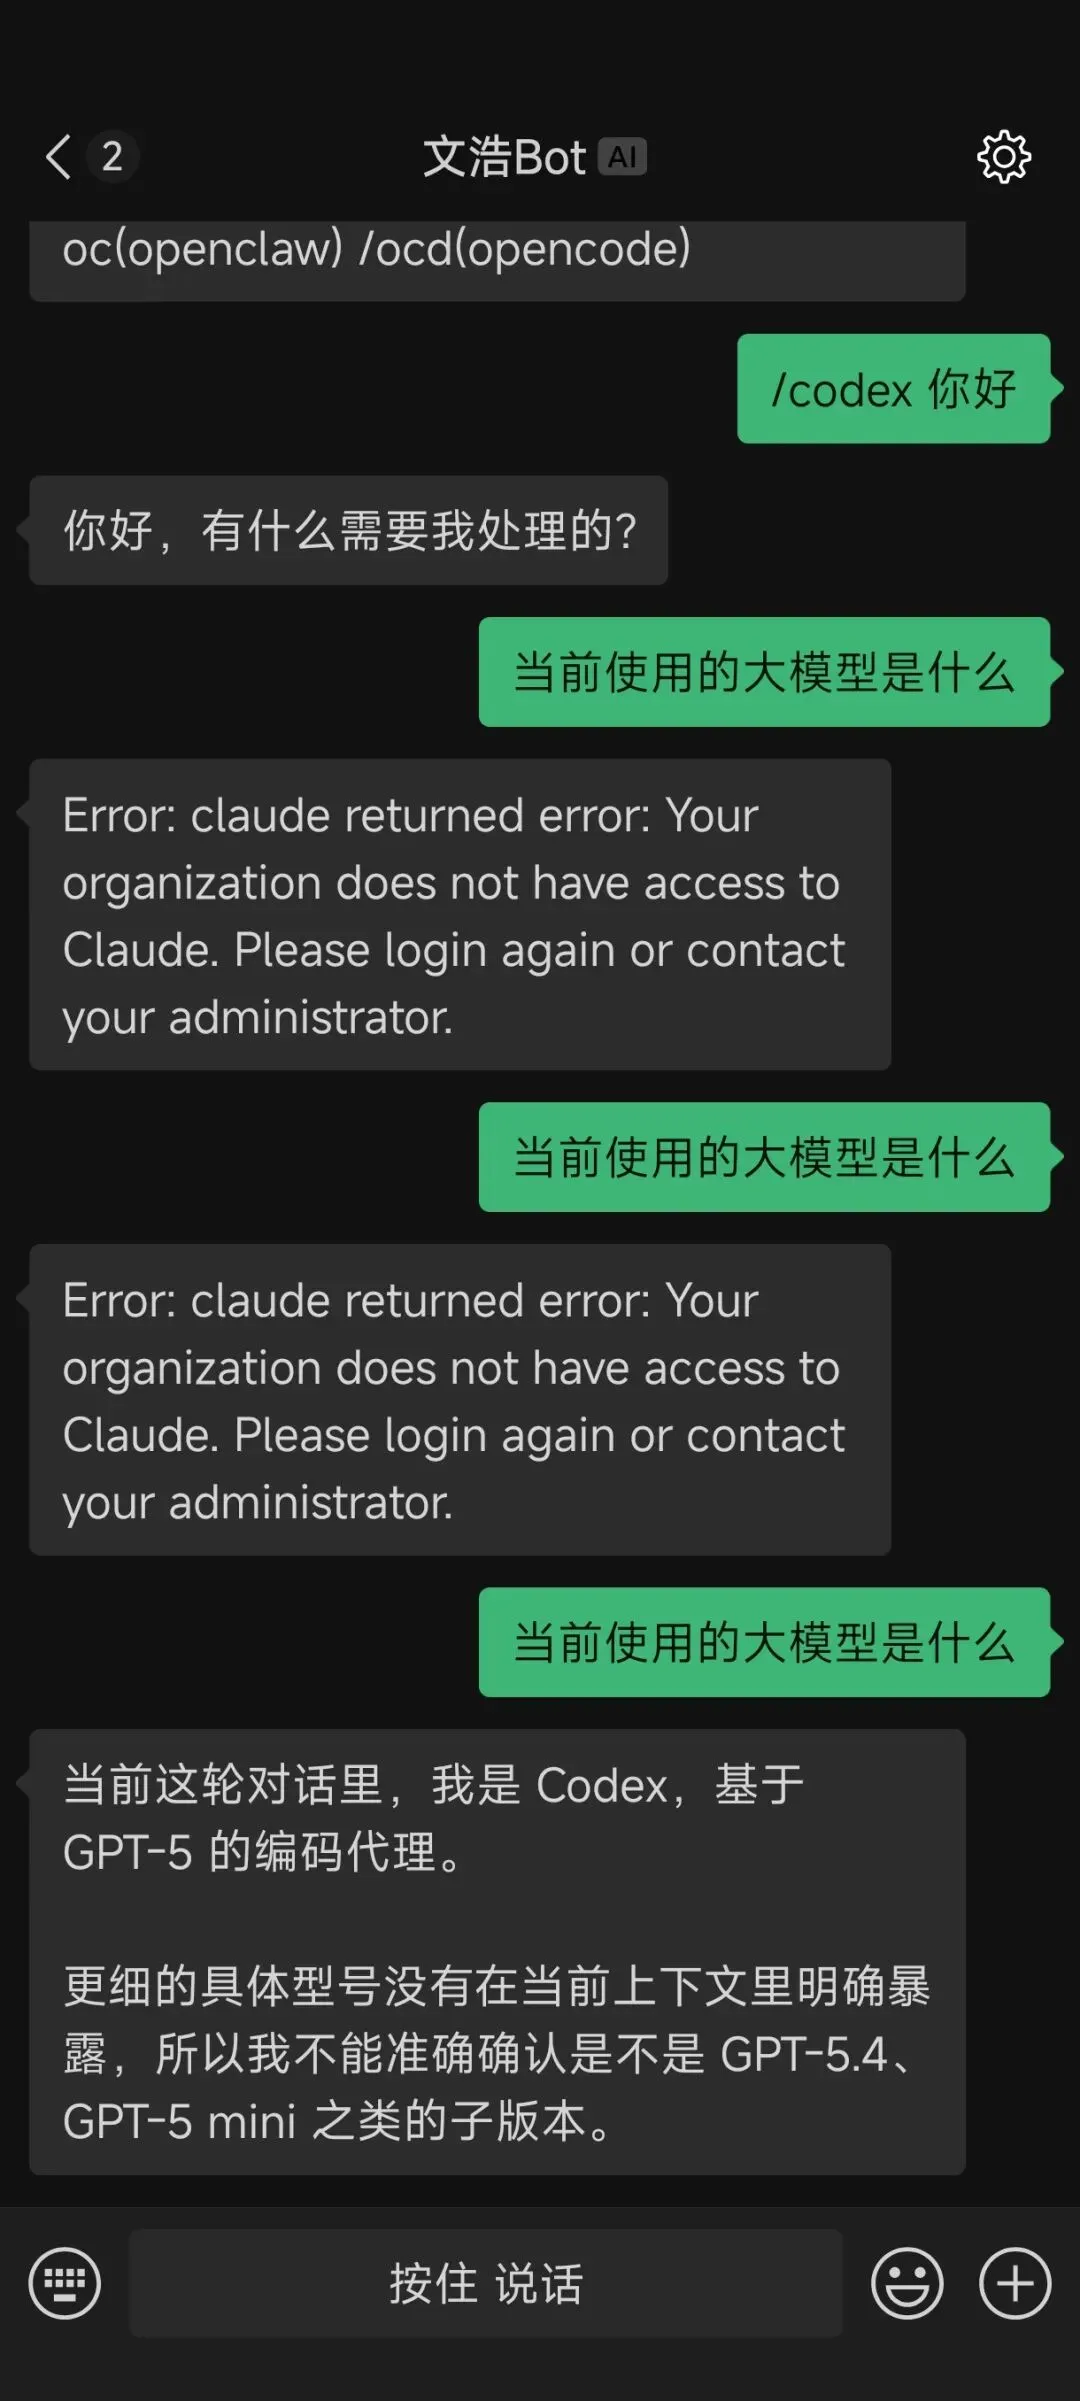
Task: Select the /codex 你好 sent message
Action: pyautogui.click(x=893, y=389)
